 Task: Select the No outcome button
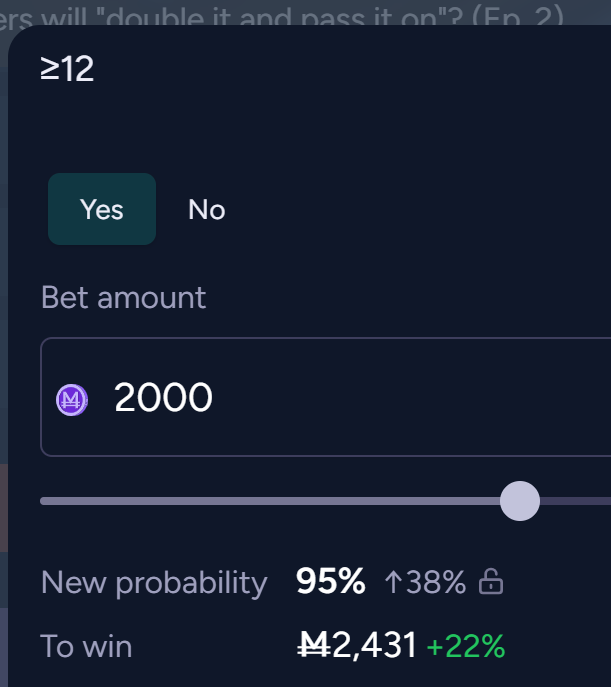click(x=206, y=209)
